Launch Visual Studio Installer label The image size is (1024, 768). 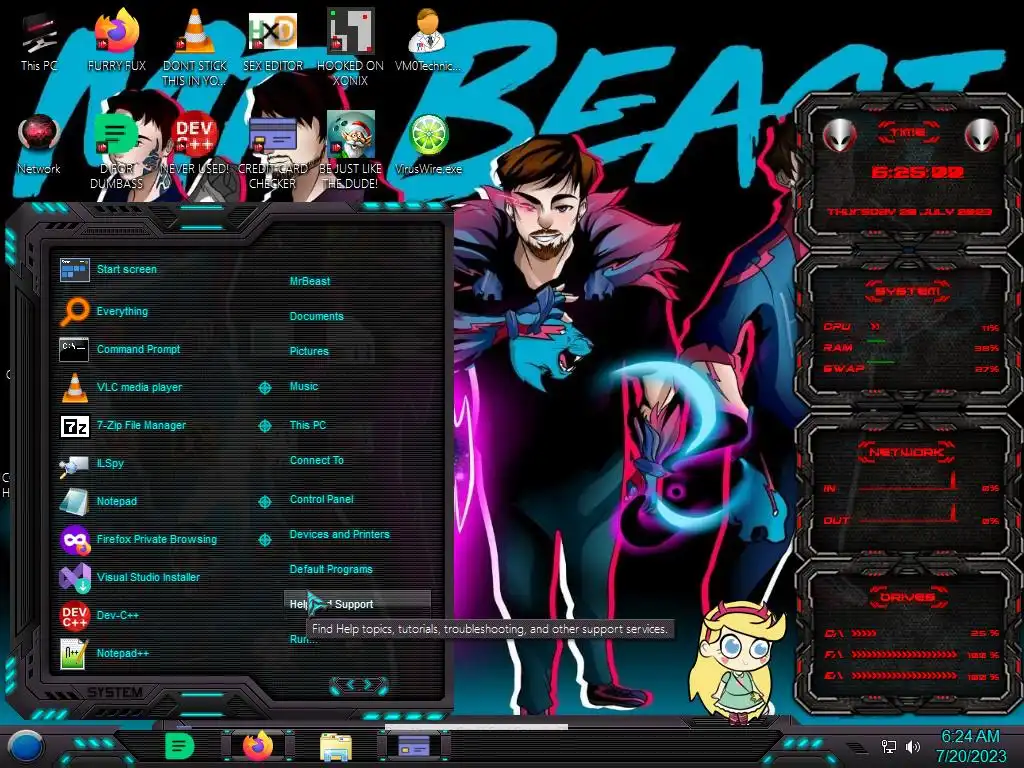148,577
